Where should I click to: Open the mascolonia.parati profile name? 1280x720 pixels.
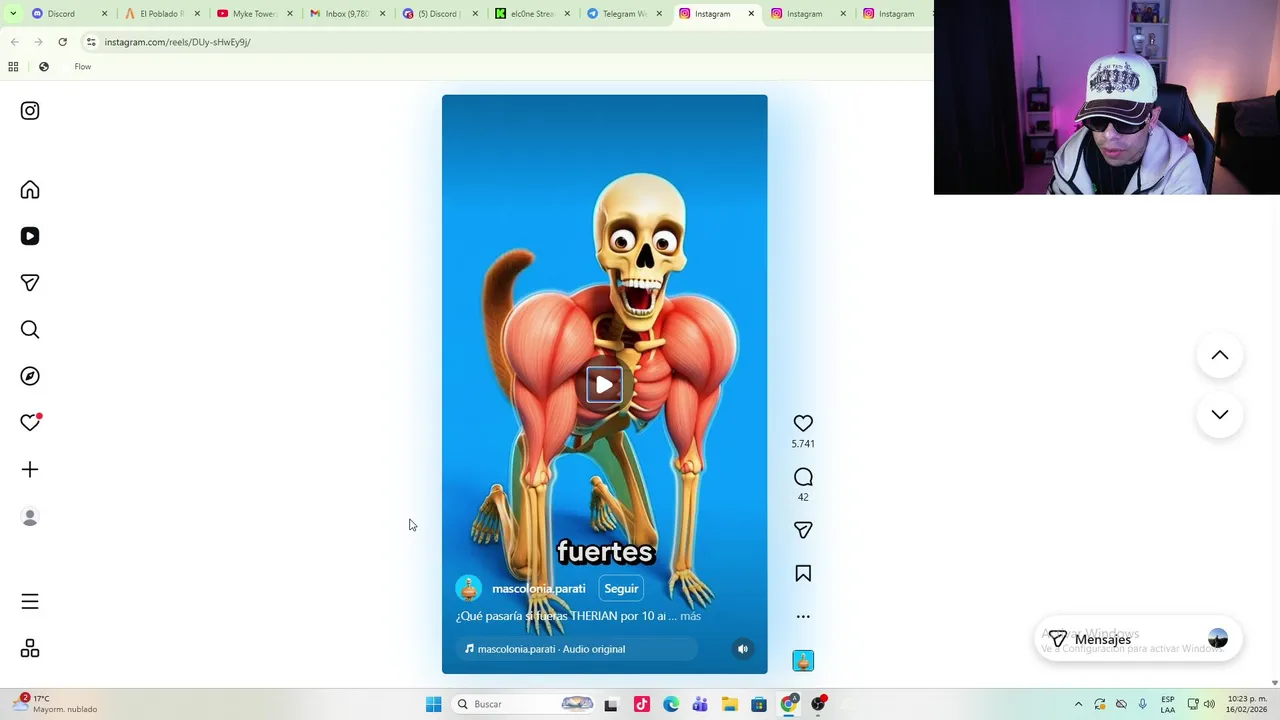[x=538, y=589]
